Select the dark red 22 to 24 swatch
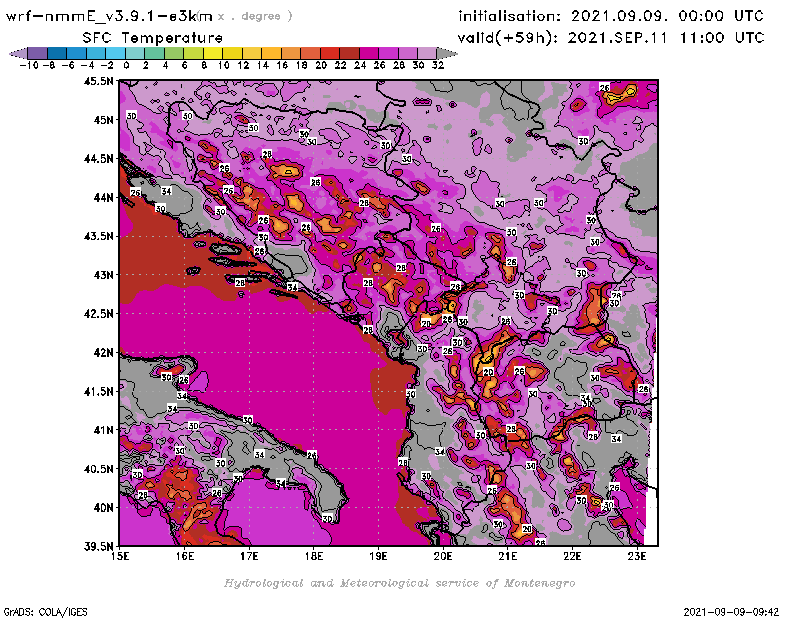This screenshot has height=618, width=800. [349, 53]
